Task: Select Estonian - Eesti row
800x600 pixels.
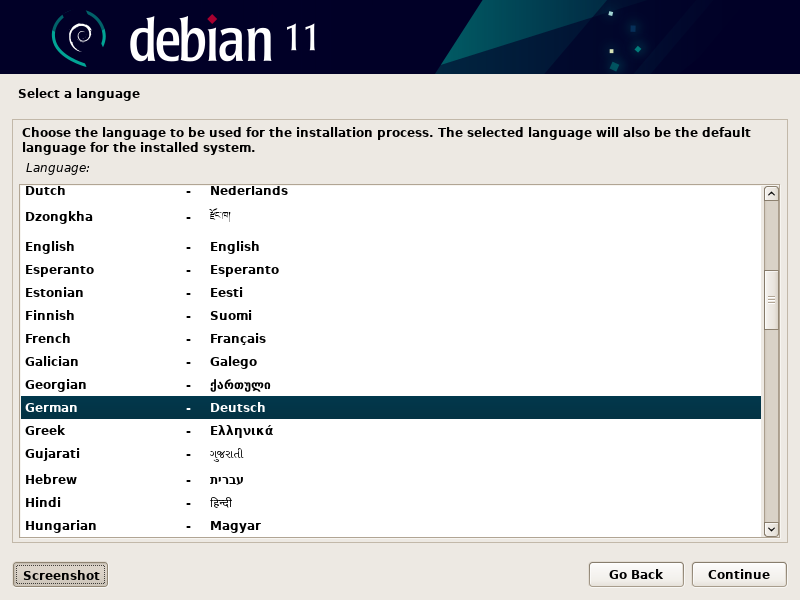Action: click(x=391, y=292)
